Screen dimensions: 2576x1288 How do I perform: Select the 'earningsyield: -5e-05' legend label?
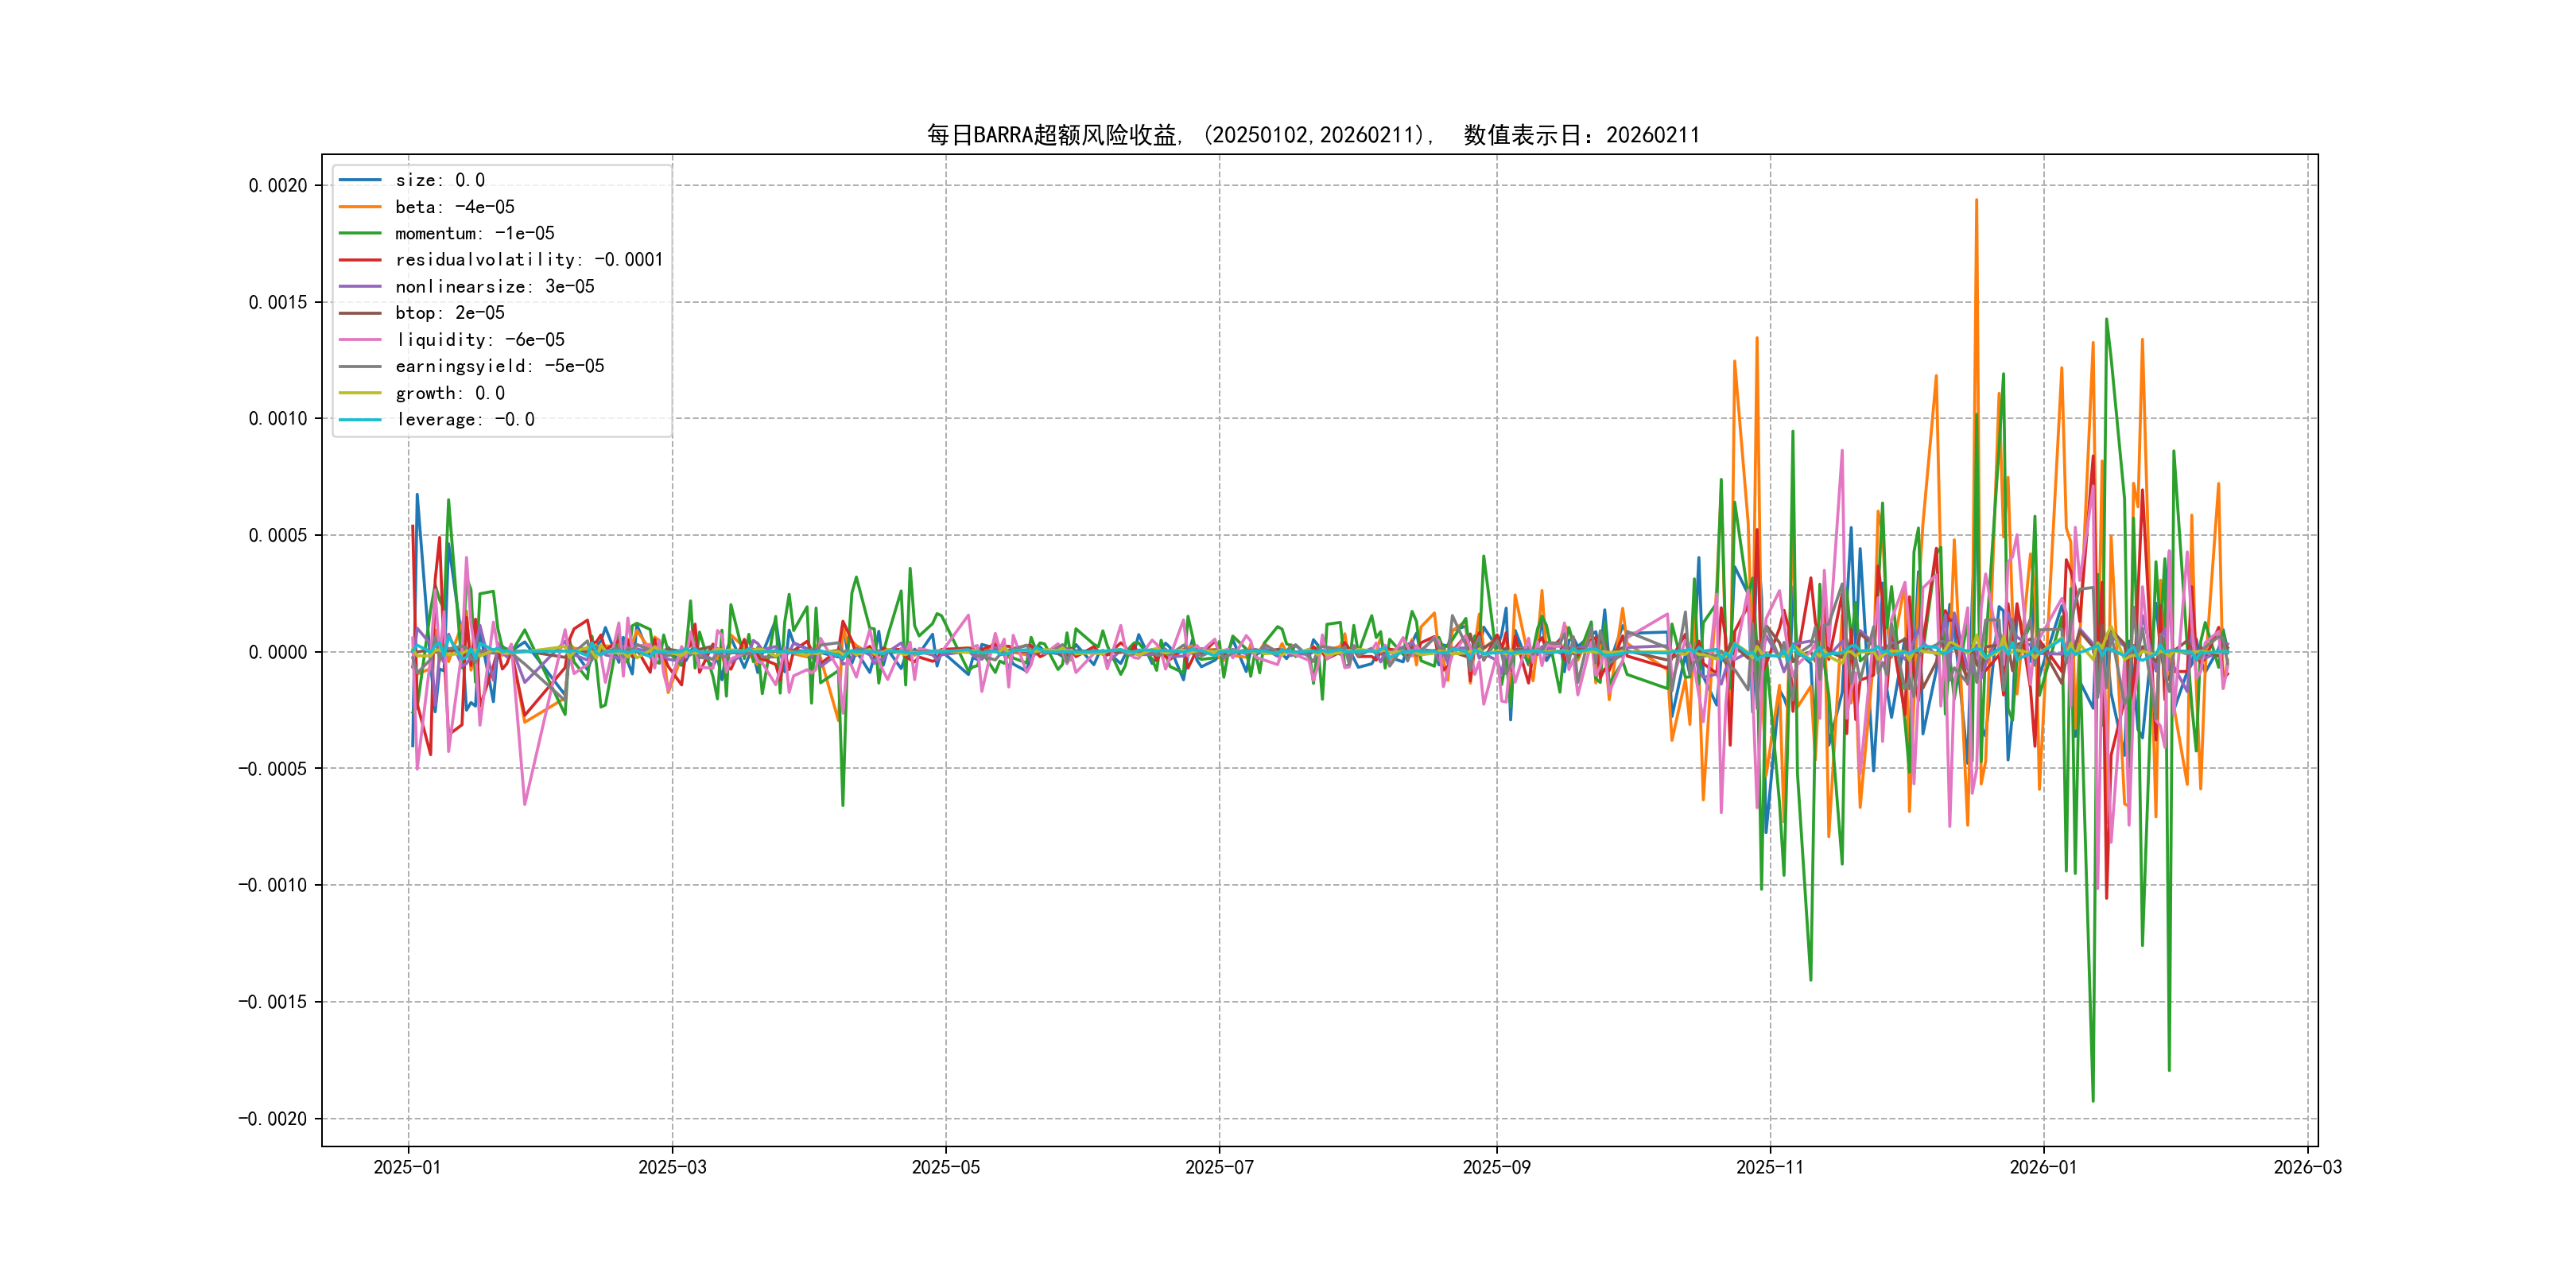pyautogui.click(x=499, y=366)
